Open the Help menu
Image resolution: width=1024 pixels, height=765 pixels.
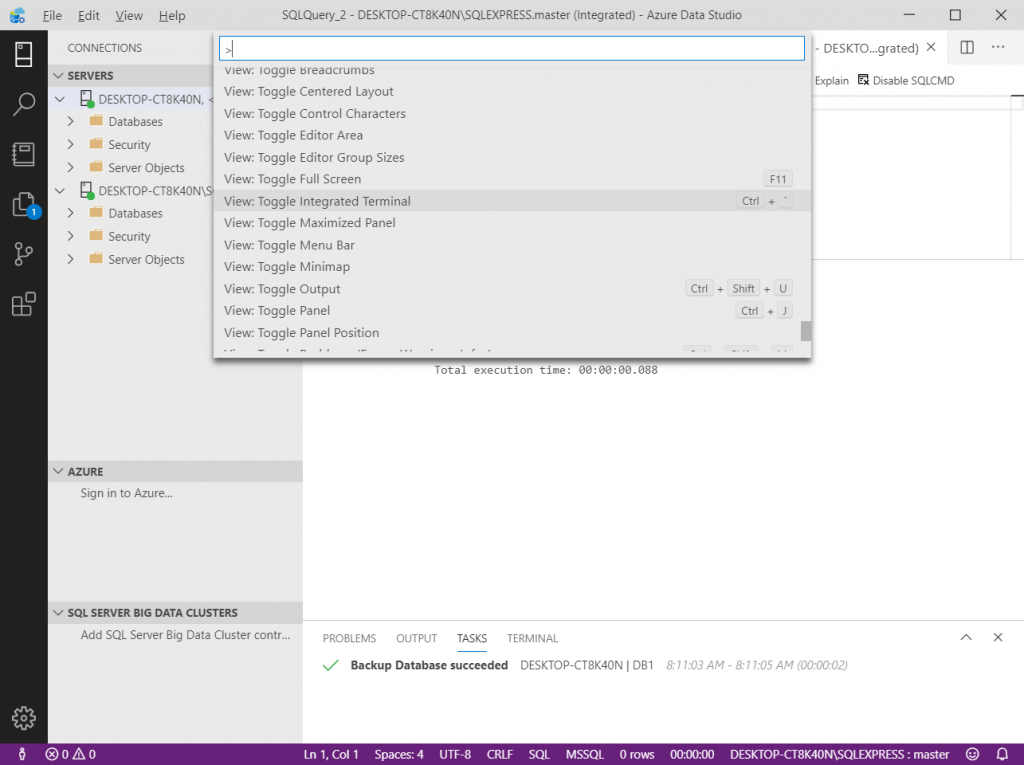tap(172, 15)
